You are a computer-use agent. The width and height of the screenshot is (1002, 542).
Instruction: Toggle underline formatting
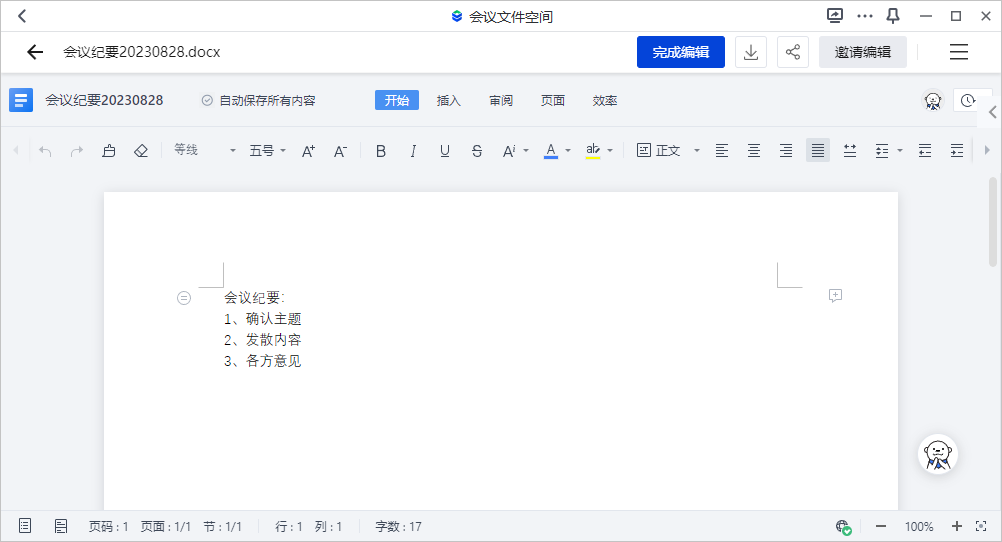click(x=445, y=151)
